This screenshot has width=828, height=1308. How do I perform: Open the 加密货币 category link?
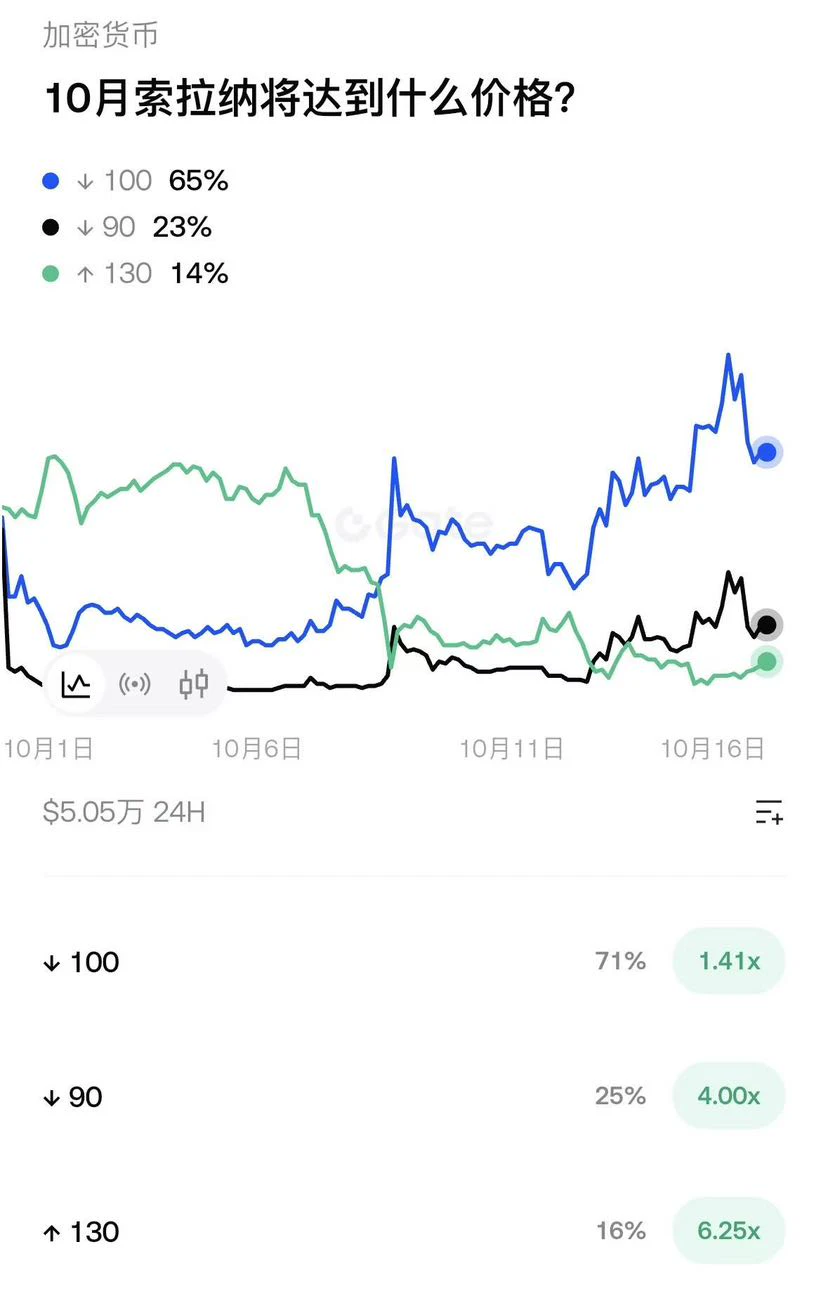(x=100, y=35)
